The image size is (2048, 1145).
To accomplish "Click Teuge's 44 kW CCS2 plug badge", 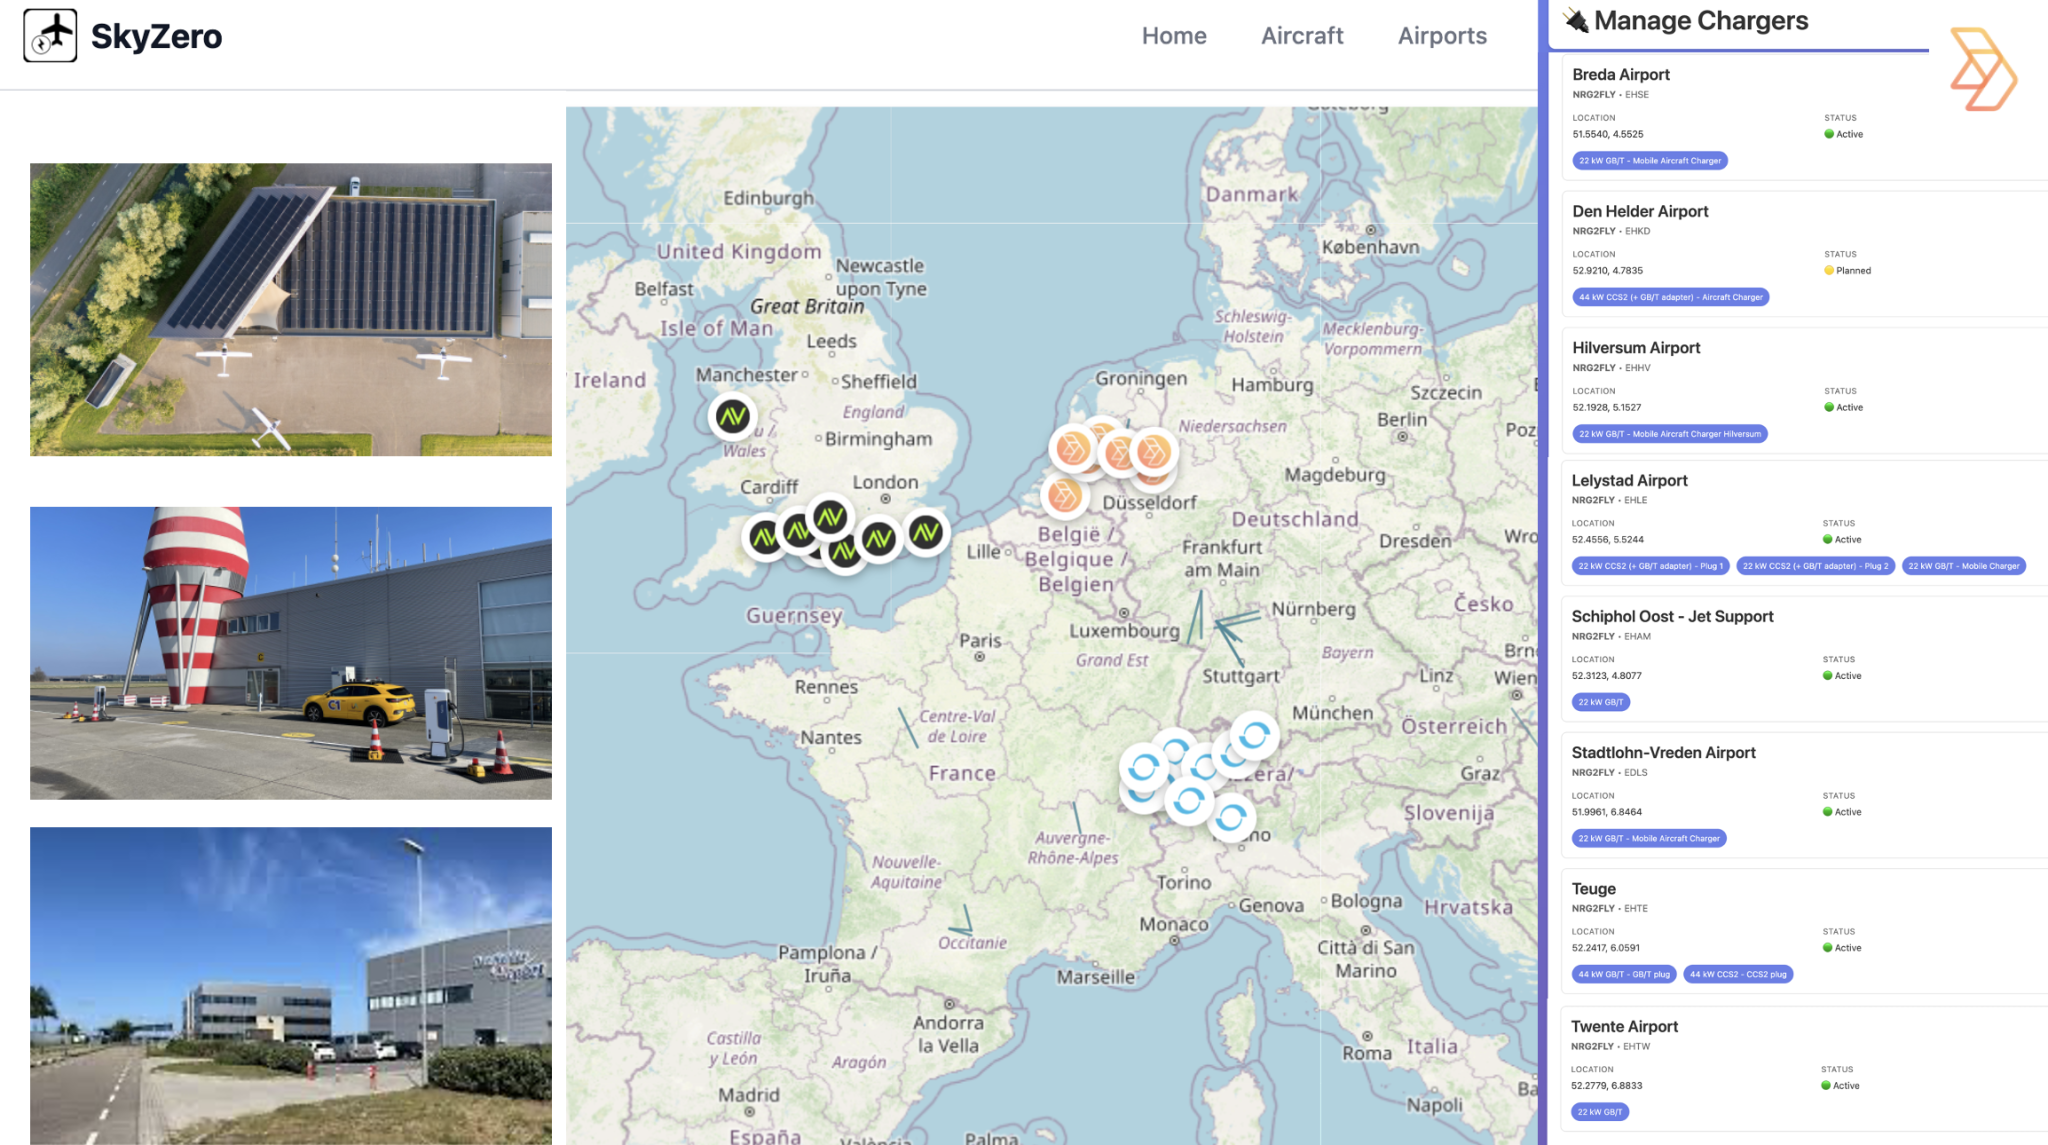I will coord(1740,974).
